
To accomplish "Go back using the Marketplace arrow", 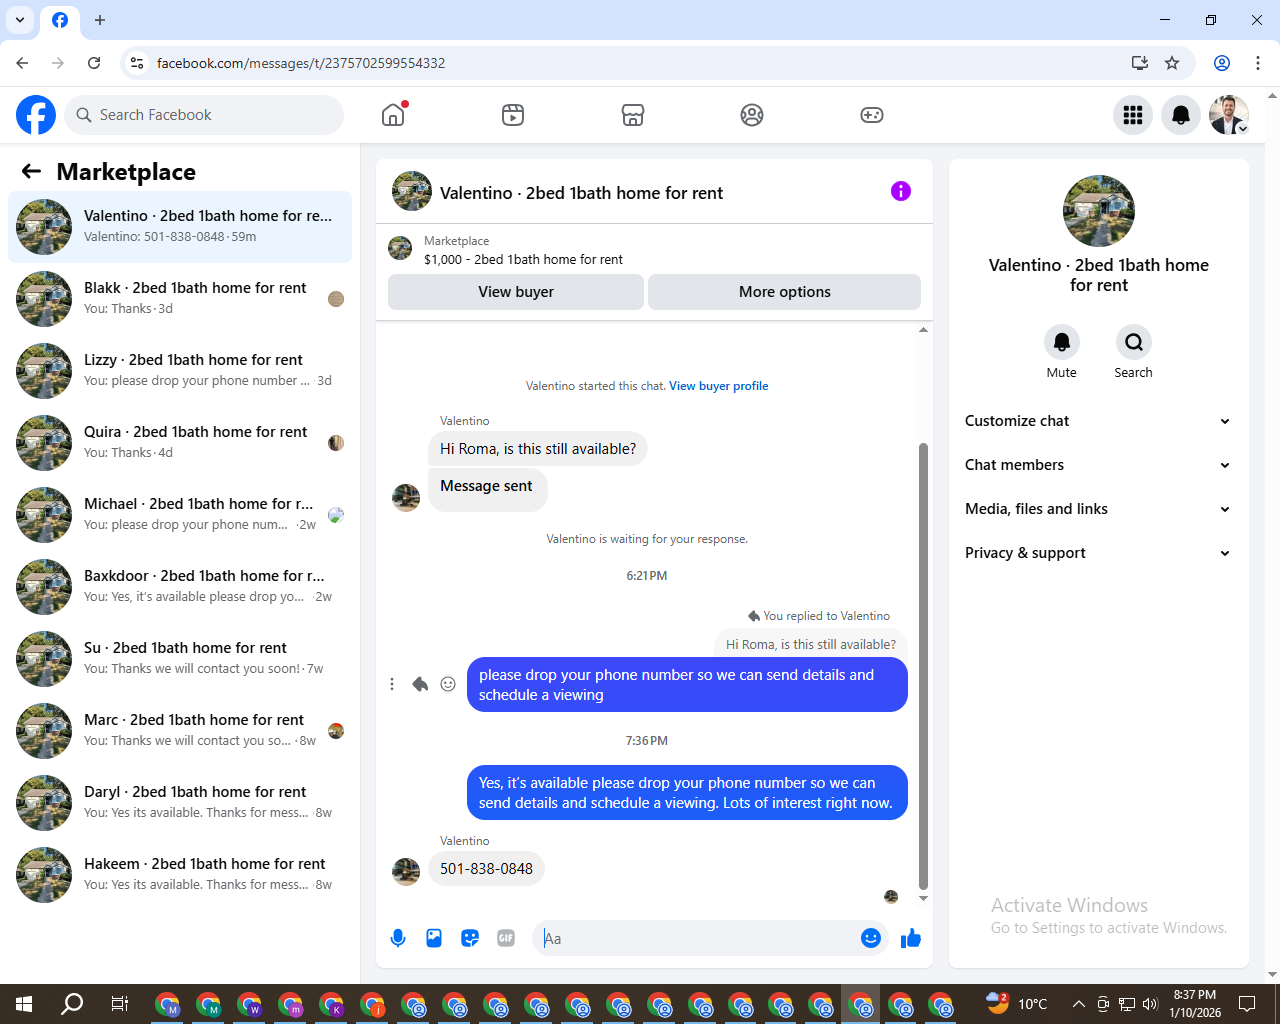I will click(31, 172).
